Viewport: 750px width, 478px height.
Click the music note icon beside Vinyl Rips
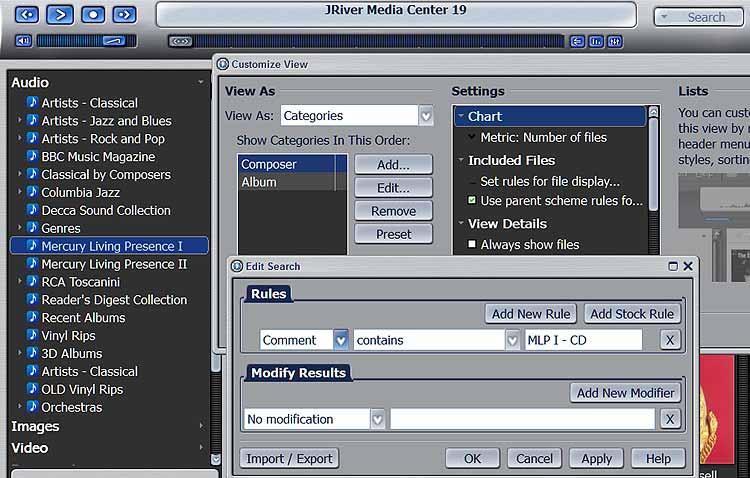[32, 335]
